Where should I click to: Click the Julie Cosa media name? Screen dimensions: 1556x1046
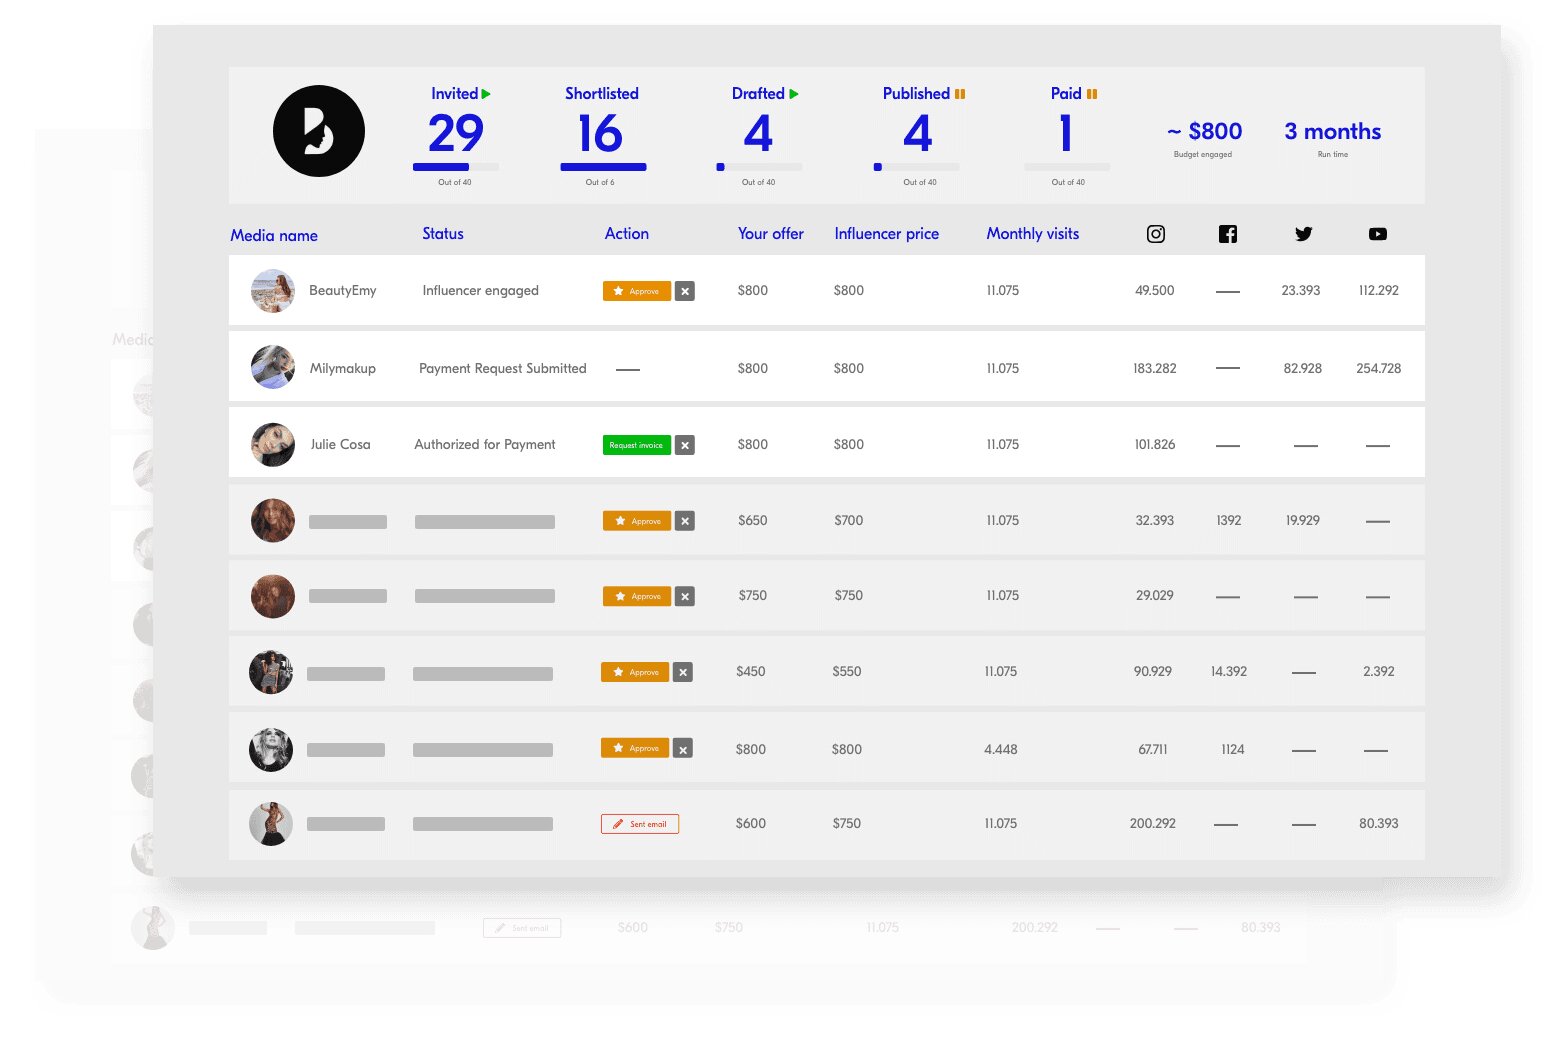pos(340,445)
